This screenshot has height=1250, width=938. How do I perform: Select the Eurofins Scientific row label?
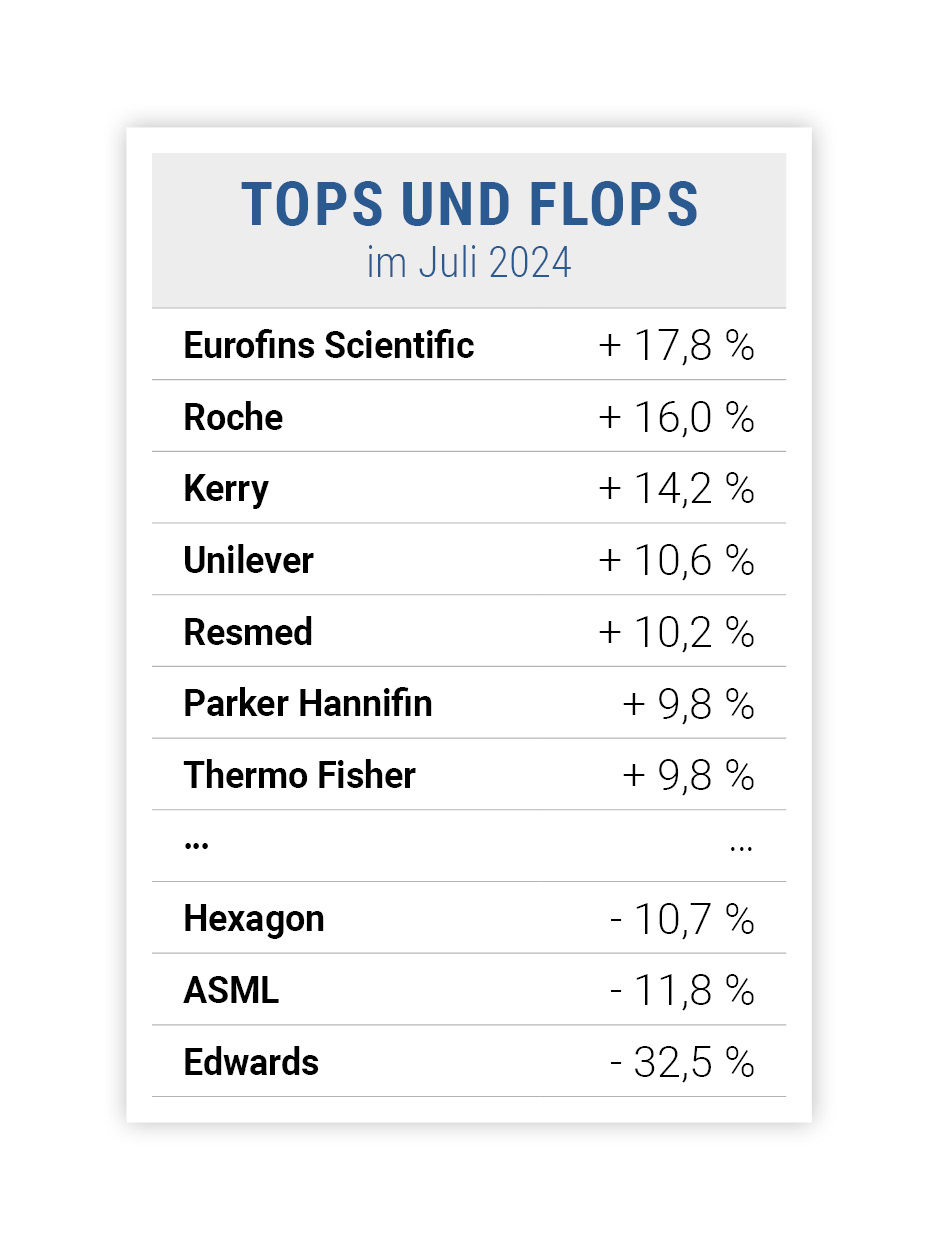[x=329, y=345]
